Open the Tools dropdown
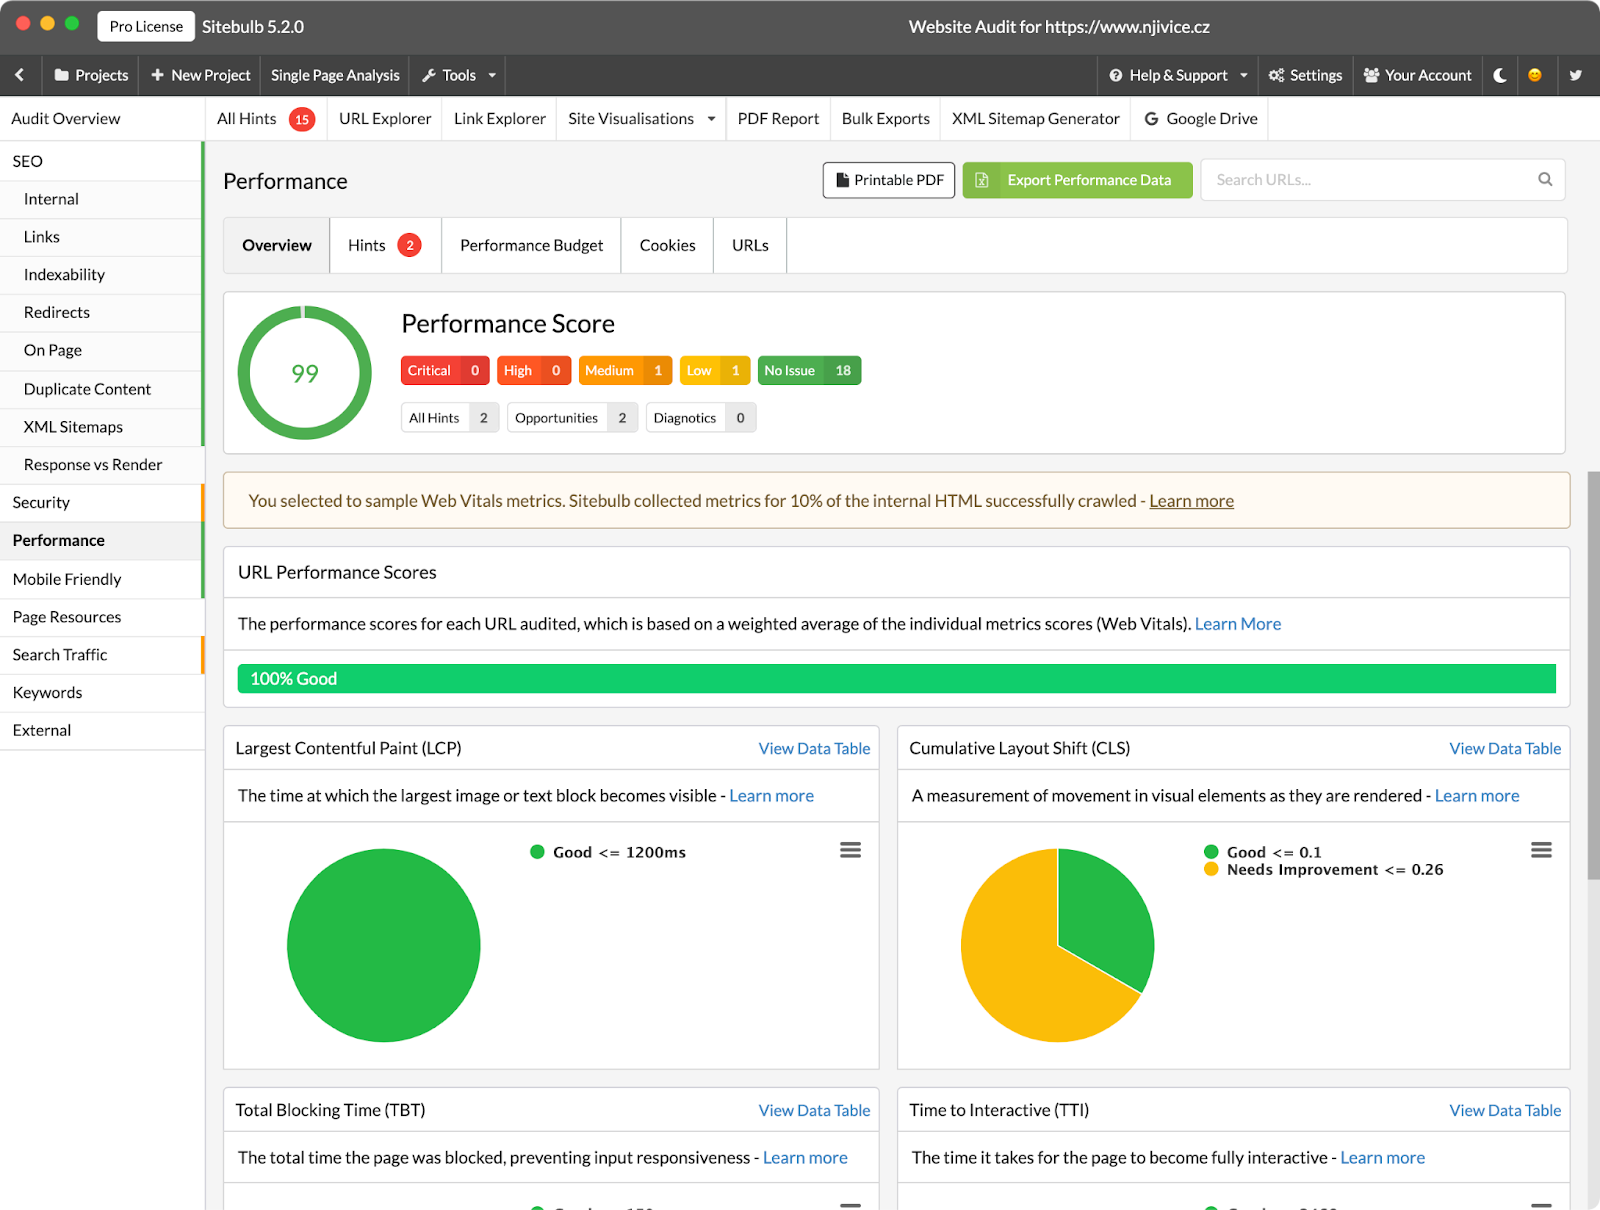 [x=457, y=75]
